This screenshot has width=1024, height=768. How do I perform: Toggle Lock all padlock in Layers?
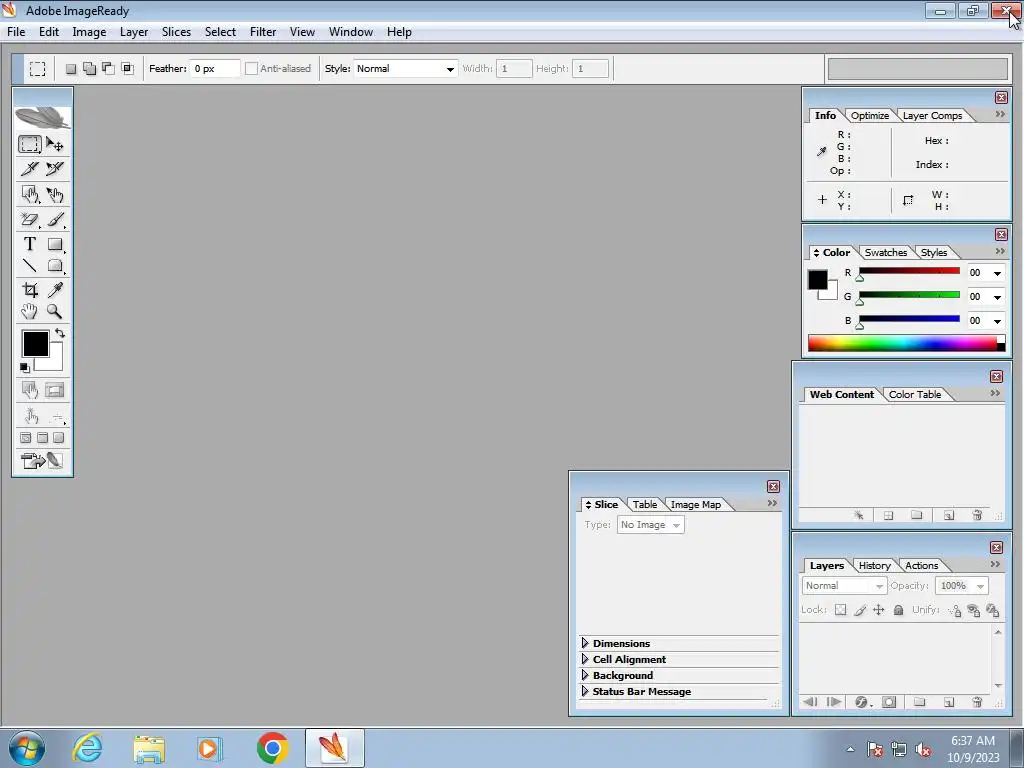898,610
